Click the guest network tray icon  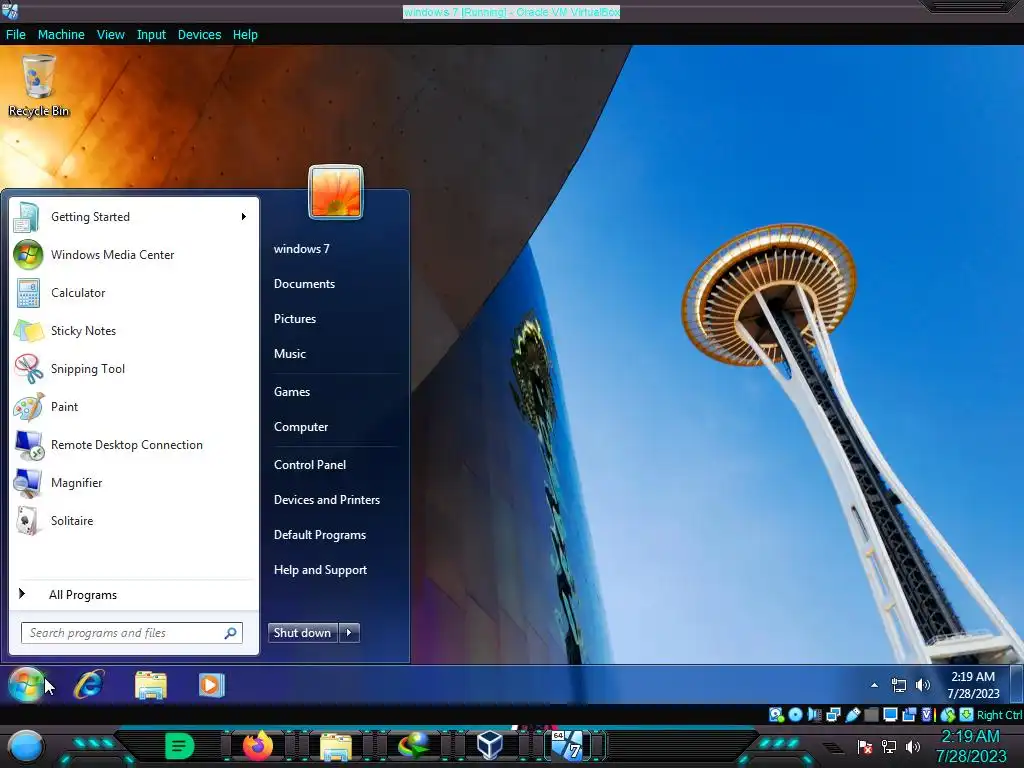coord(899,685)
